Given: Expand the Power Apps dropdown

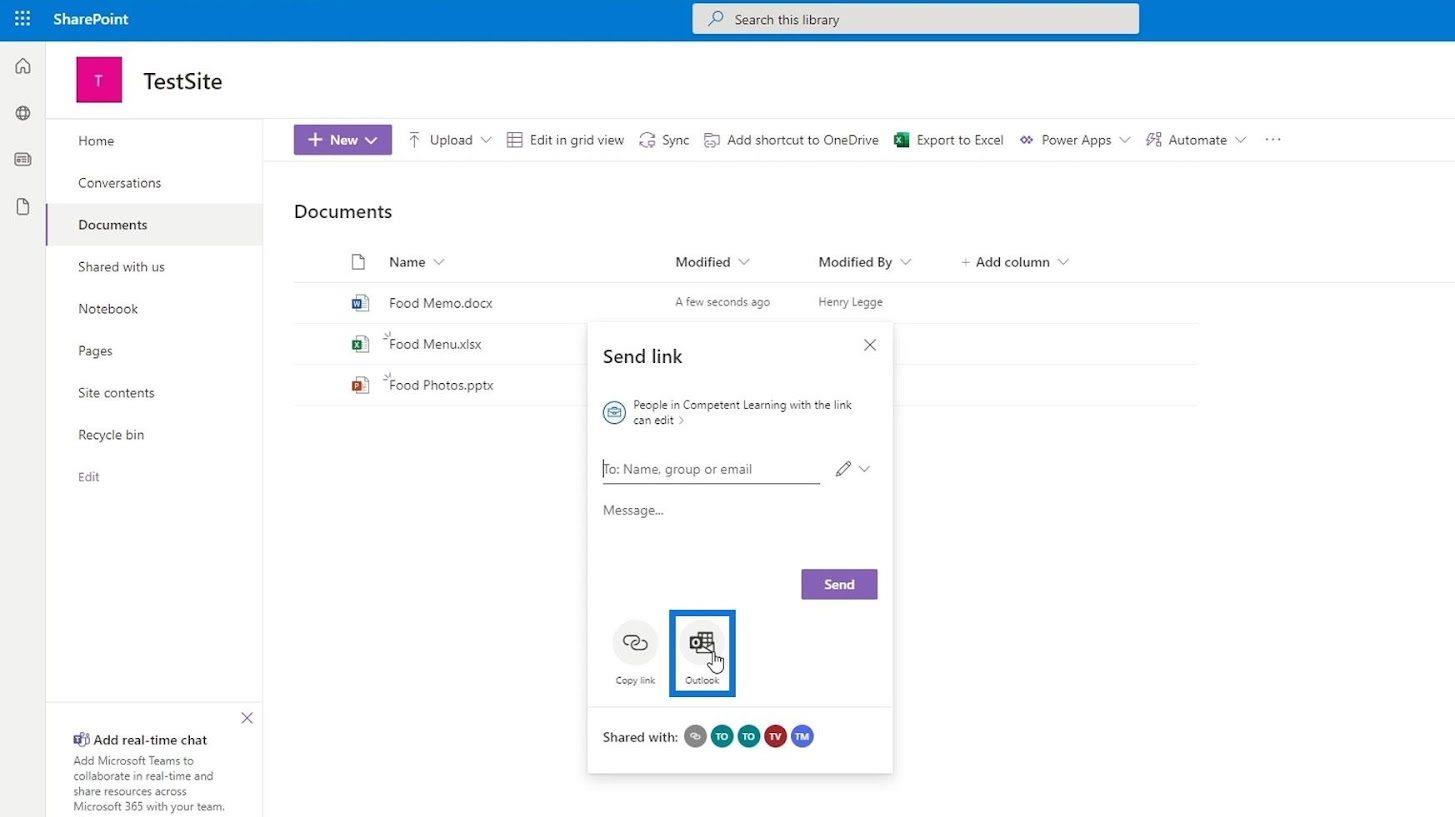Looking at the screenshot, I should (x=1124, y=140).
